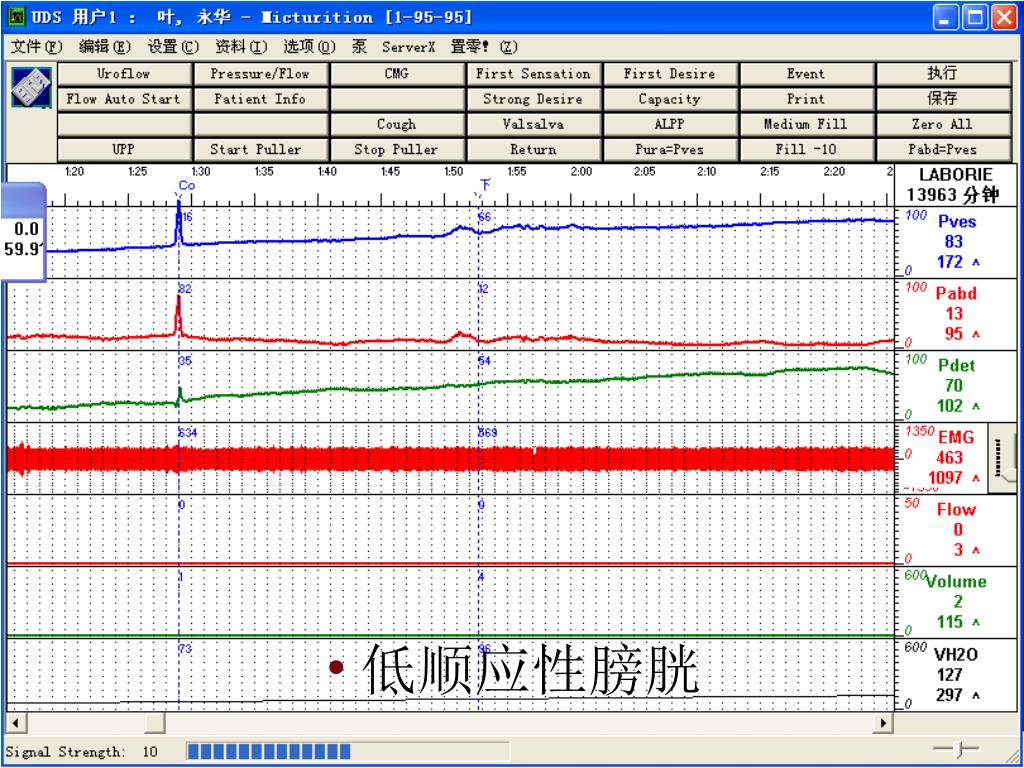Image resolution: width=1024 pixels, height=768 pixels.
Task: Click the Return button
Action: [534, 150]
